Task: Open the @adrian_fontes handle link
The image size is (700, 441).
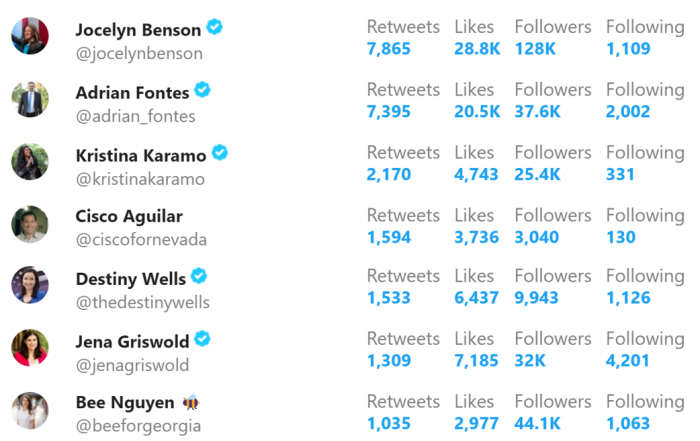Action: click(x=136, y=116)
